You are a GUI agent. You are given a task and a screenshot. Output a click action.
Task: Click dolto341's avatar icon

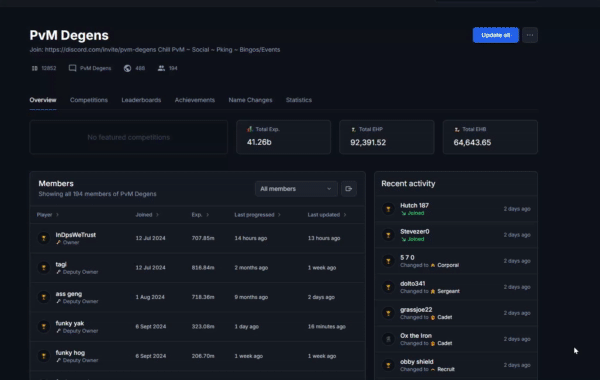point(388,287)
